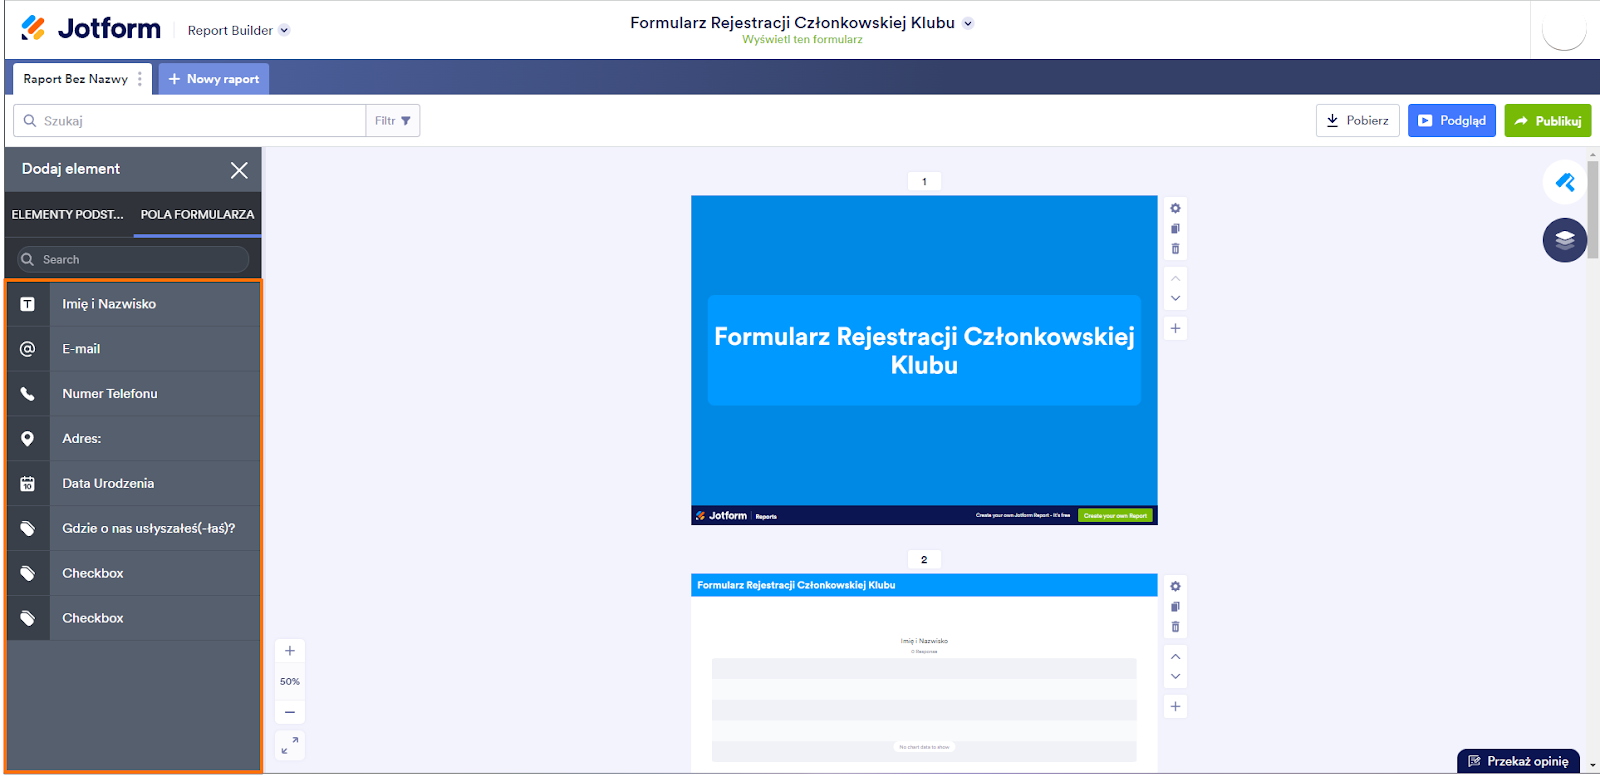Delete slide 1 with the trash icon
This screenshot has width=1600, height=777.
(1175, 249)
